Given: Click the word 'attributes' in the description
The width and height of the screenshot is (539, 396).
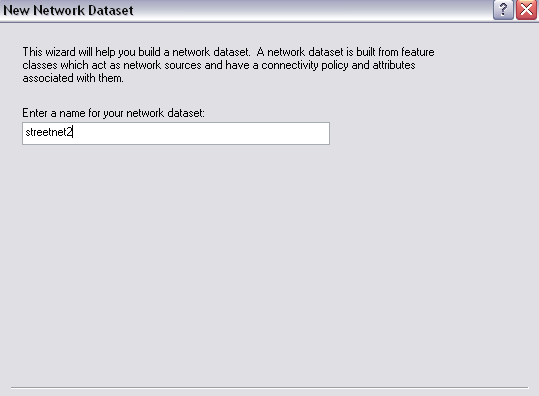Looking at the screenshot, I should (394, 65).
